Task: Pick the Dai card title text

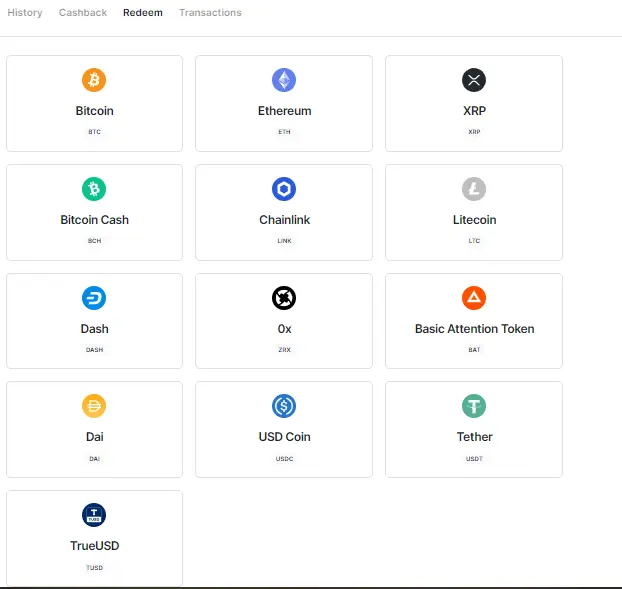Action: click(94, 437)
